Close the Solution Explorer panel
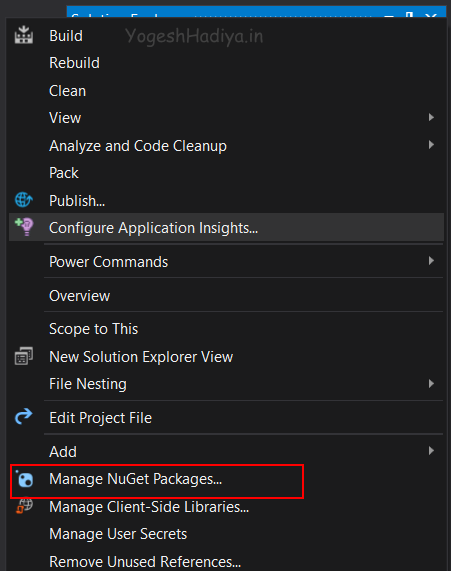 coord(431,16)
